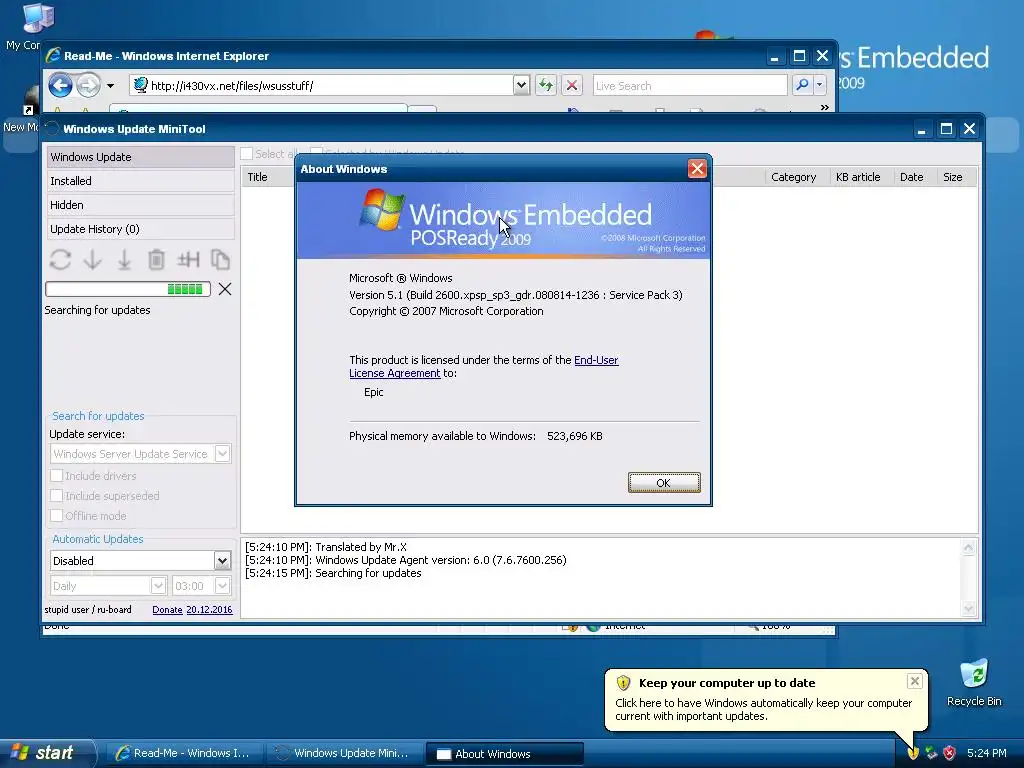Select the Update History (0) tab
This screenshot has width=1024, height=768.
pyautogui.click(x=140, y=229)
